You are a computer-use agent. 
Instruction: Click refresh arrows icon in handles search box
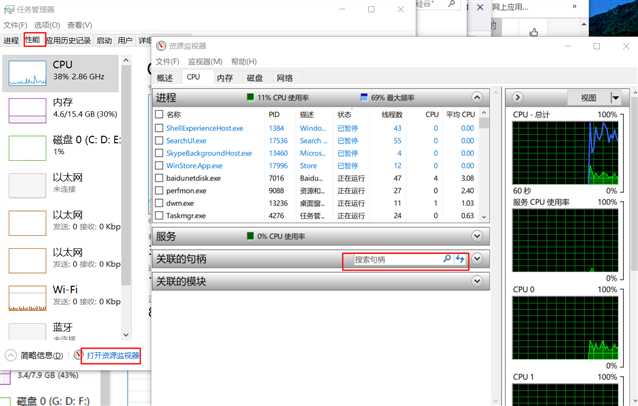coord(460,259)
